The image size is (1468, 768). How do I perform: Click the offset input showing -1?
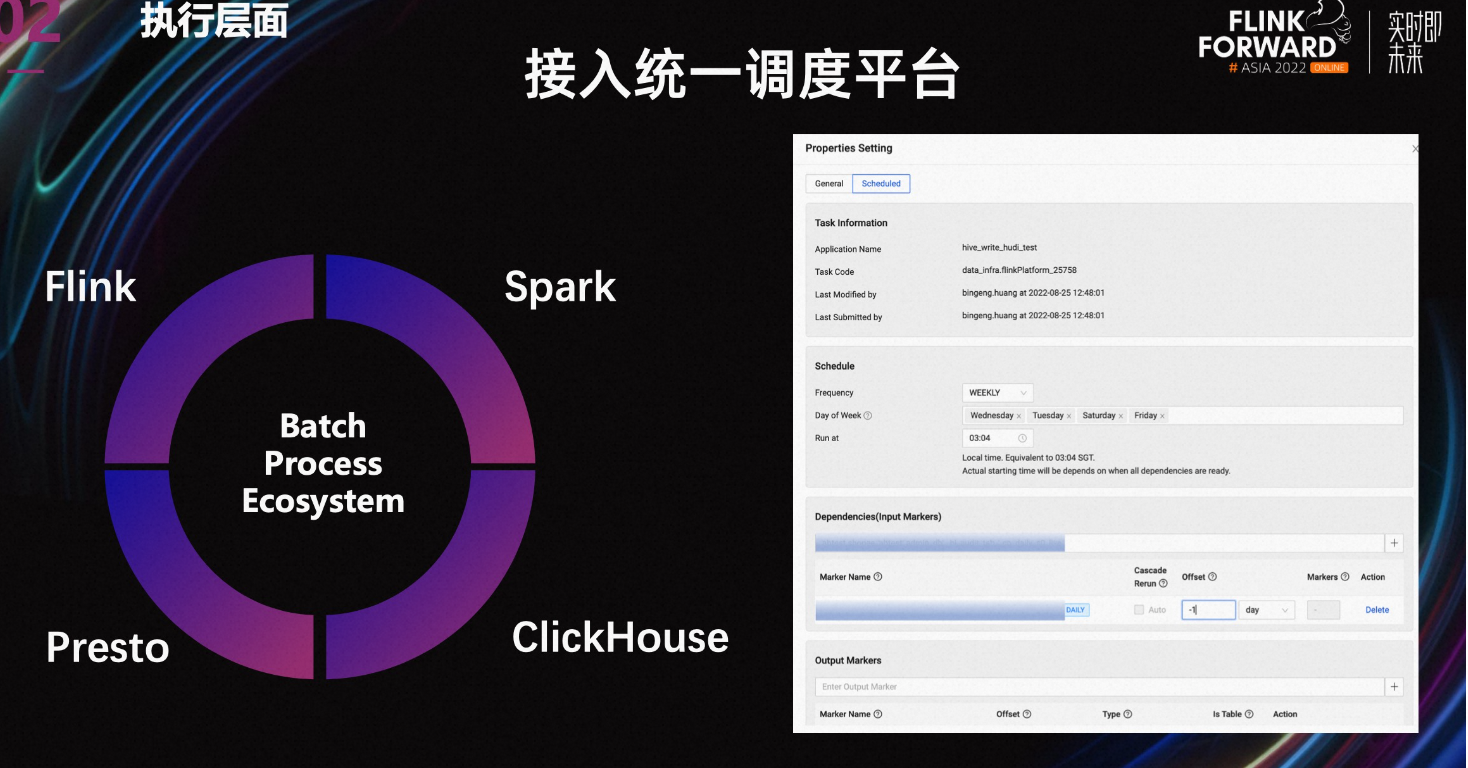[x=1208, y=610]
